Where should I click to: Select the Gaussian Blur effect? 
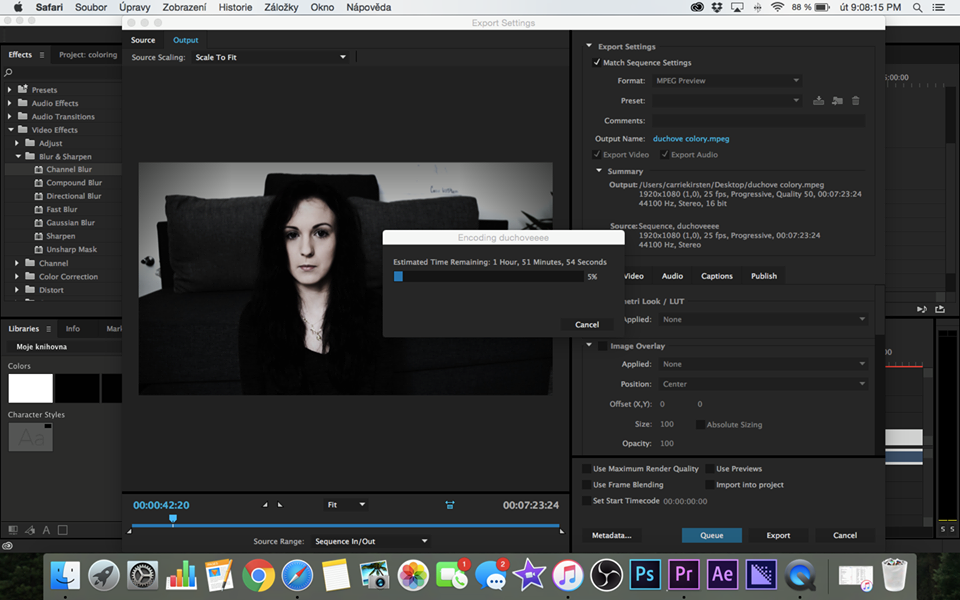70,223
